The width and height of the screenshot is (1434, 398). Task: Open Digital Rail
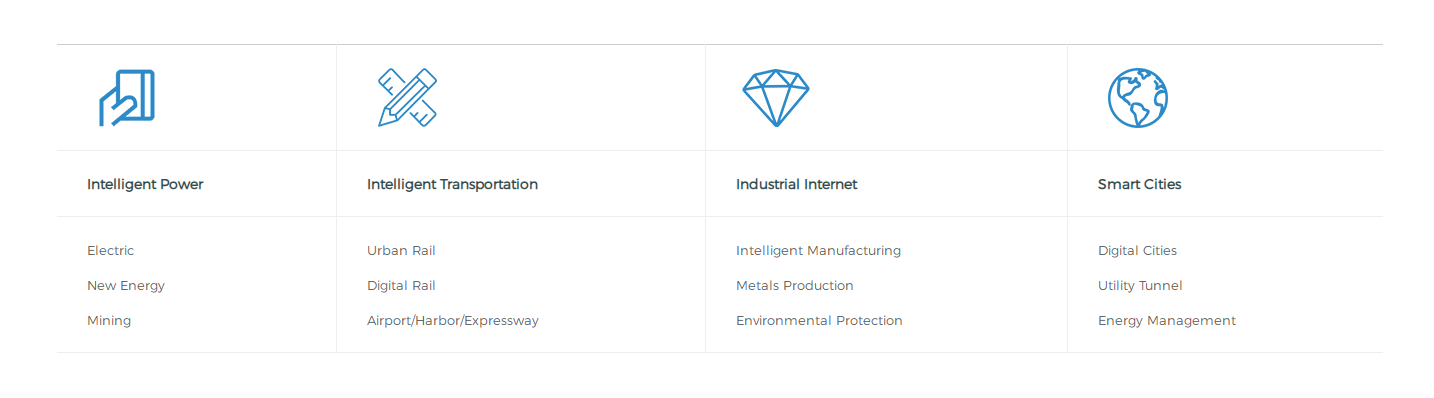tap(401, 286)
